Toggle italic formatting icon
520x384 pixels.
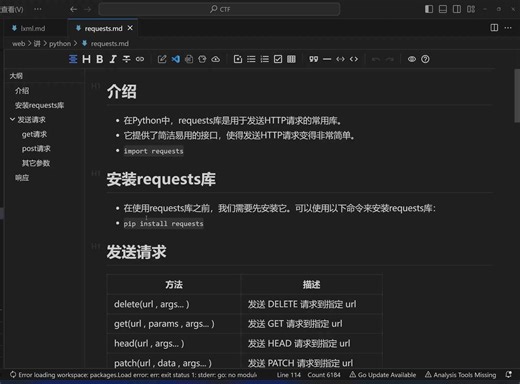(x=113, y=59)
